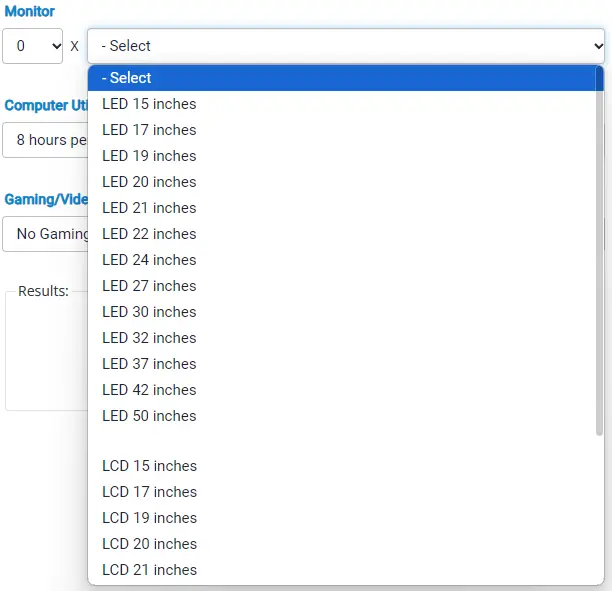
Task: Open the No Gaming dropdown
Action: pos(45,234)
